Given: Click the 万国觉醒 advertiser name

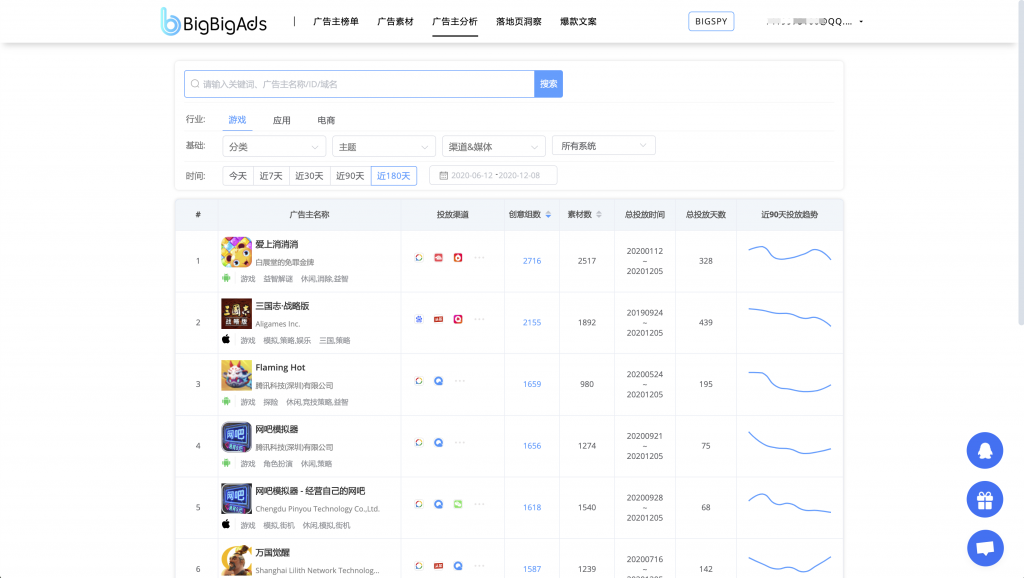Looking at the screenshot, I should pos(272,553).
